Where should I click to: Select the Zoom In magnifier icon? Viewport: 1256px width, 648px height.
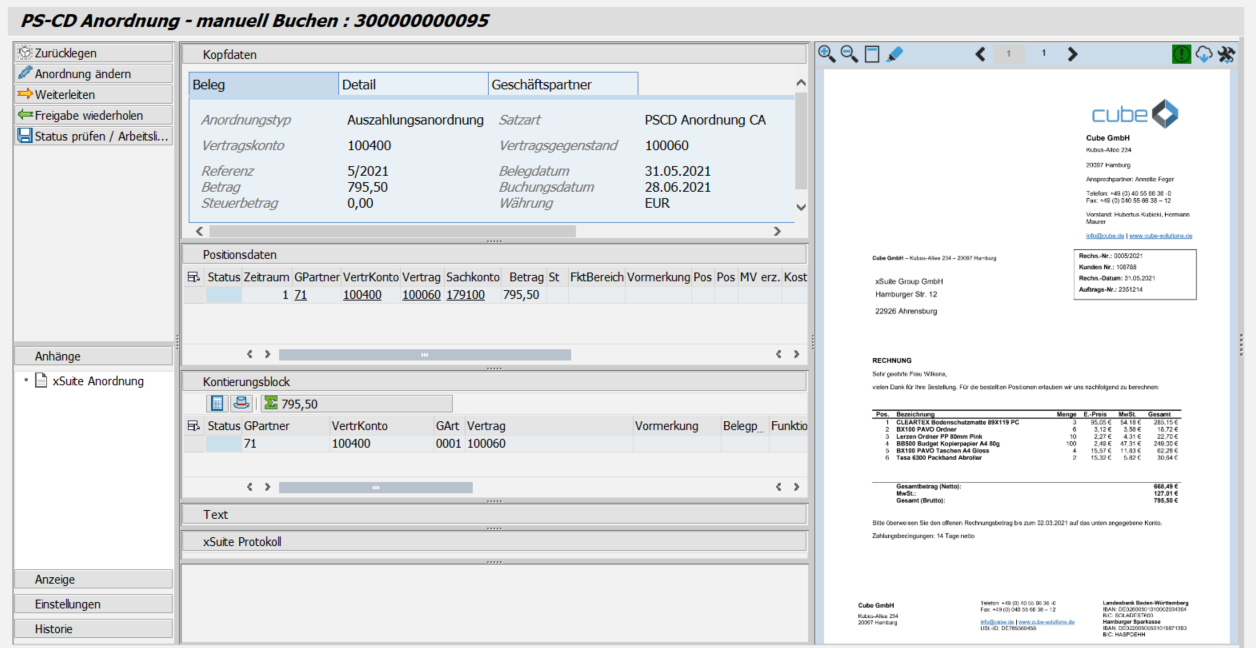826,54
